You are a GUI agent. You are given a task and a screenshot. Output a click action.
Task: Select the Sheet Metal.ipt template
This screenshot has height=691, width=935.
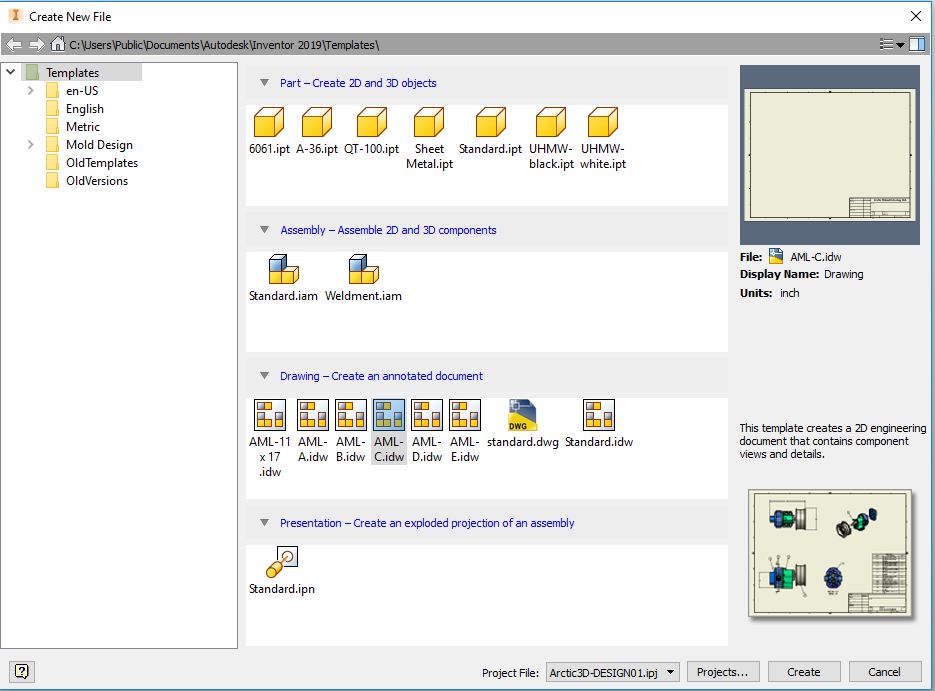[x=429, y=125]
